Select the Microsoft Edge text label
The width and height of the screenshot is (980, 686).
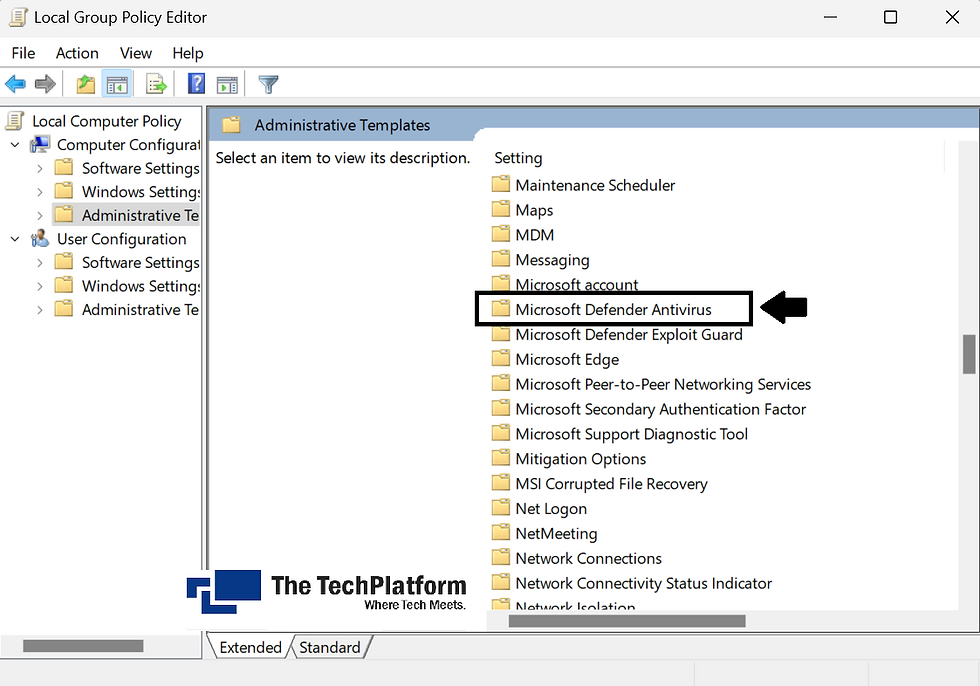pyautogui.click(x=567, y=360)
